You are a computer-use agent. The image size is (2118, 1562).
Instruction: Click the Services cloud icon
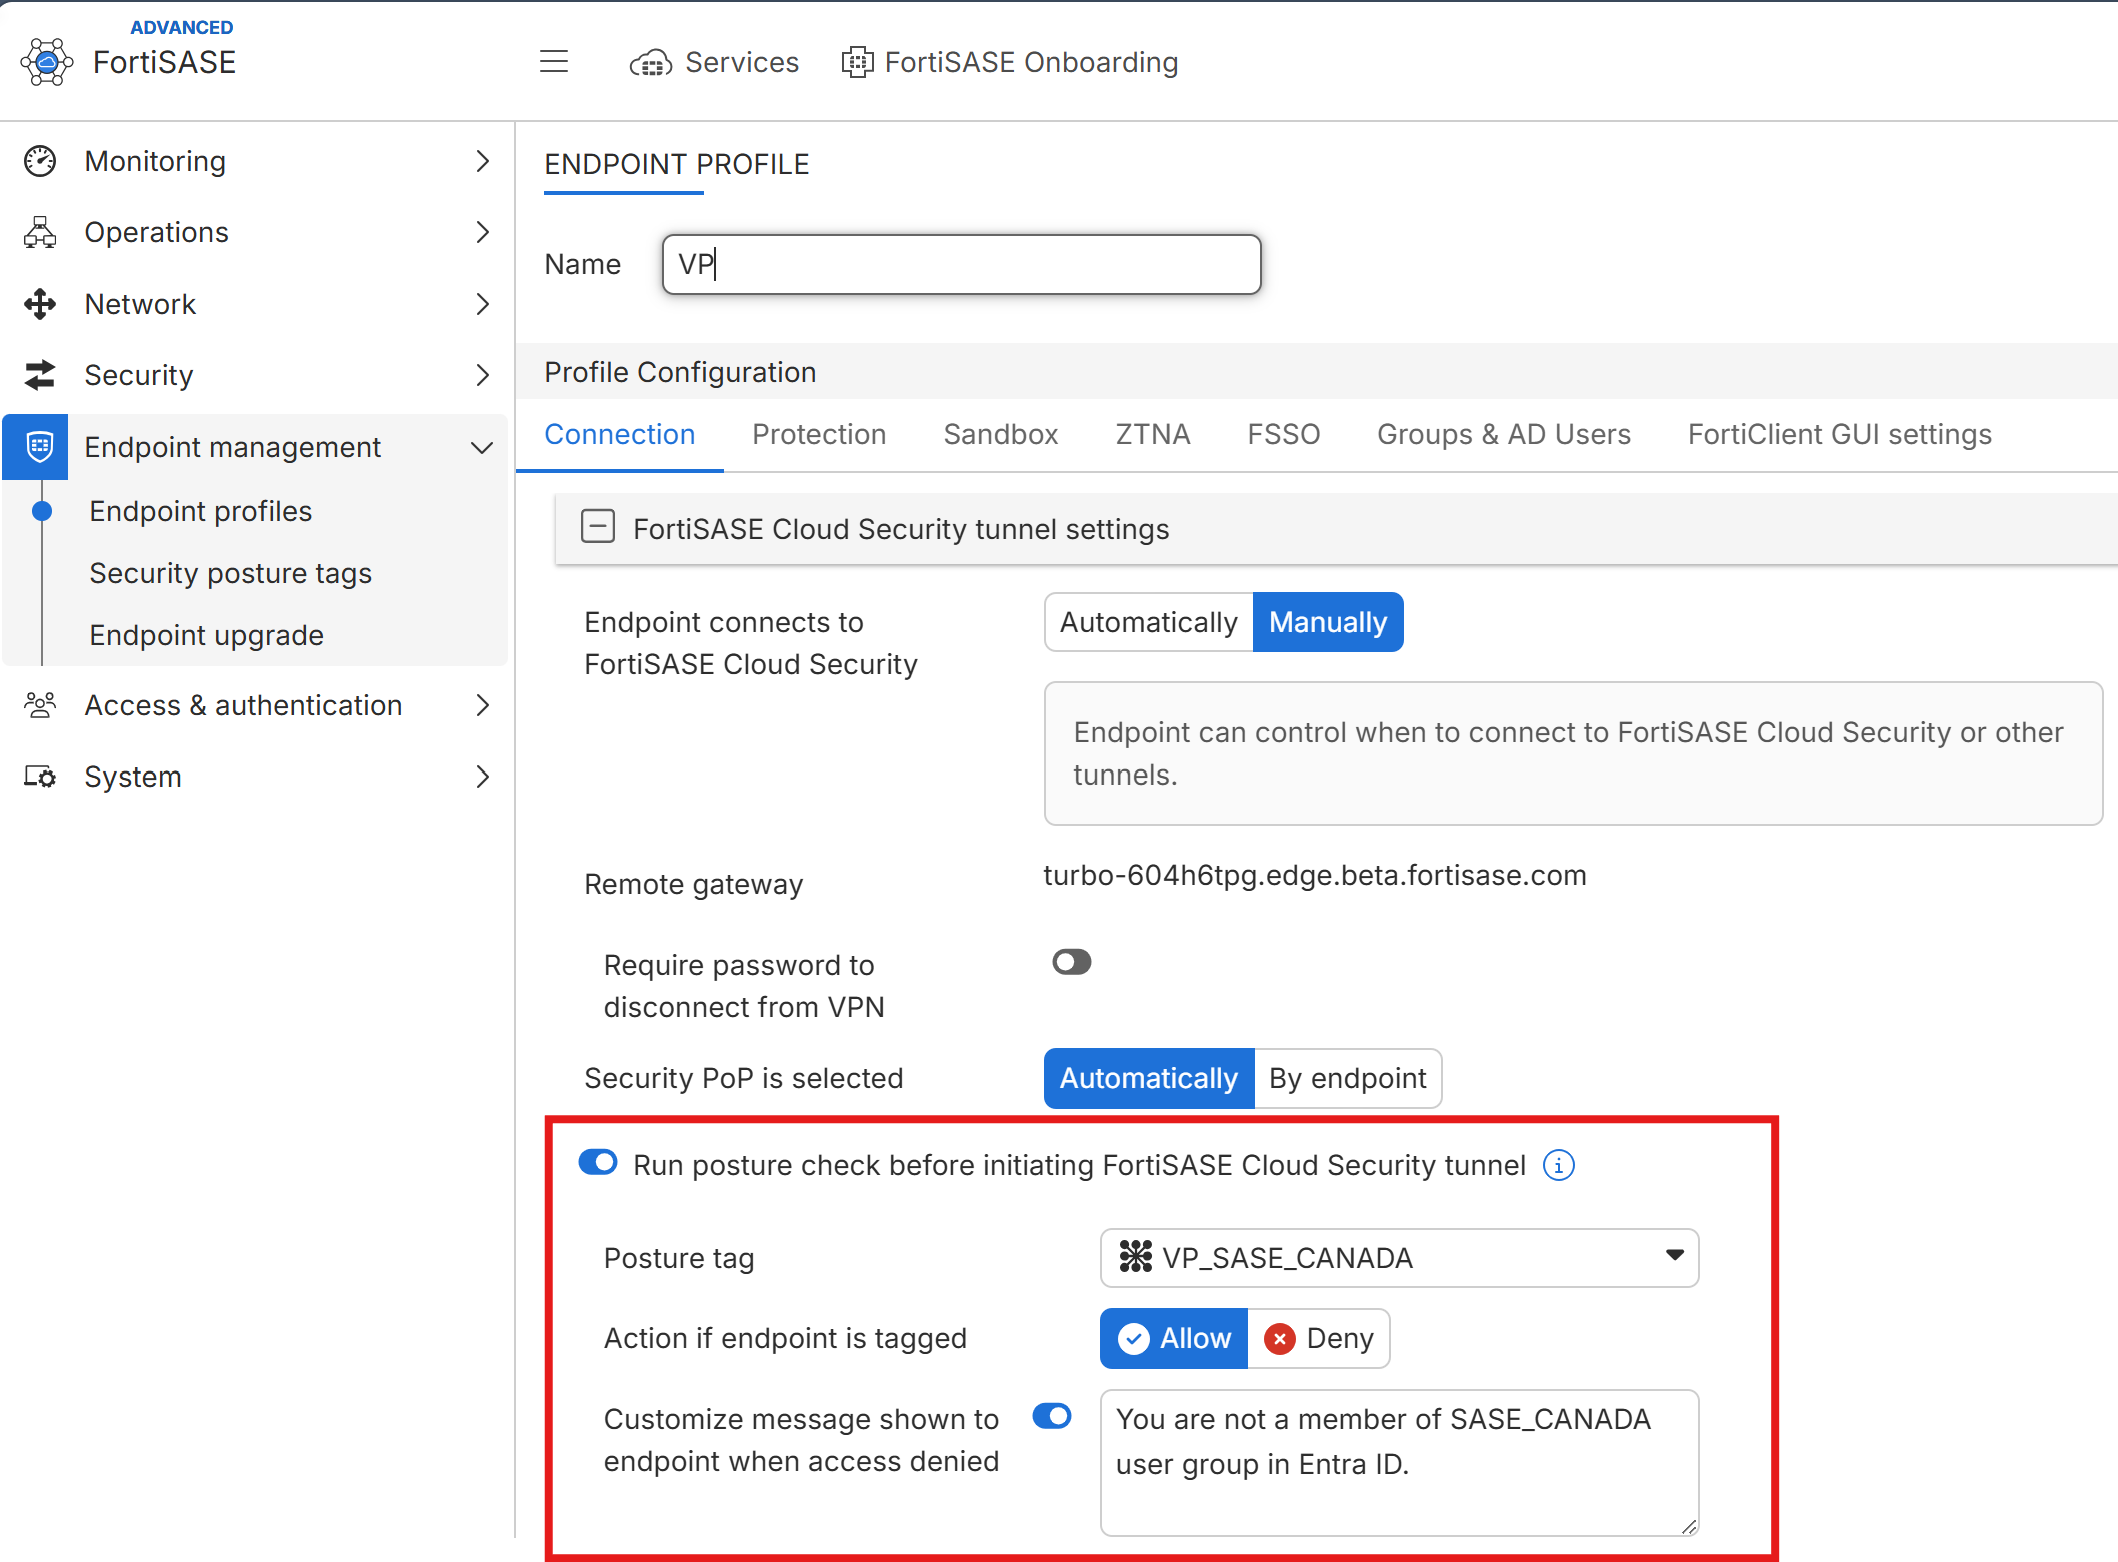(651, 63)
